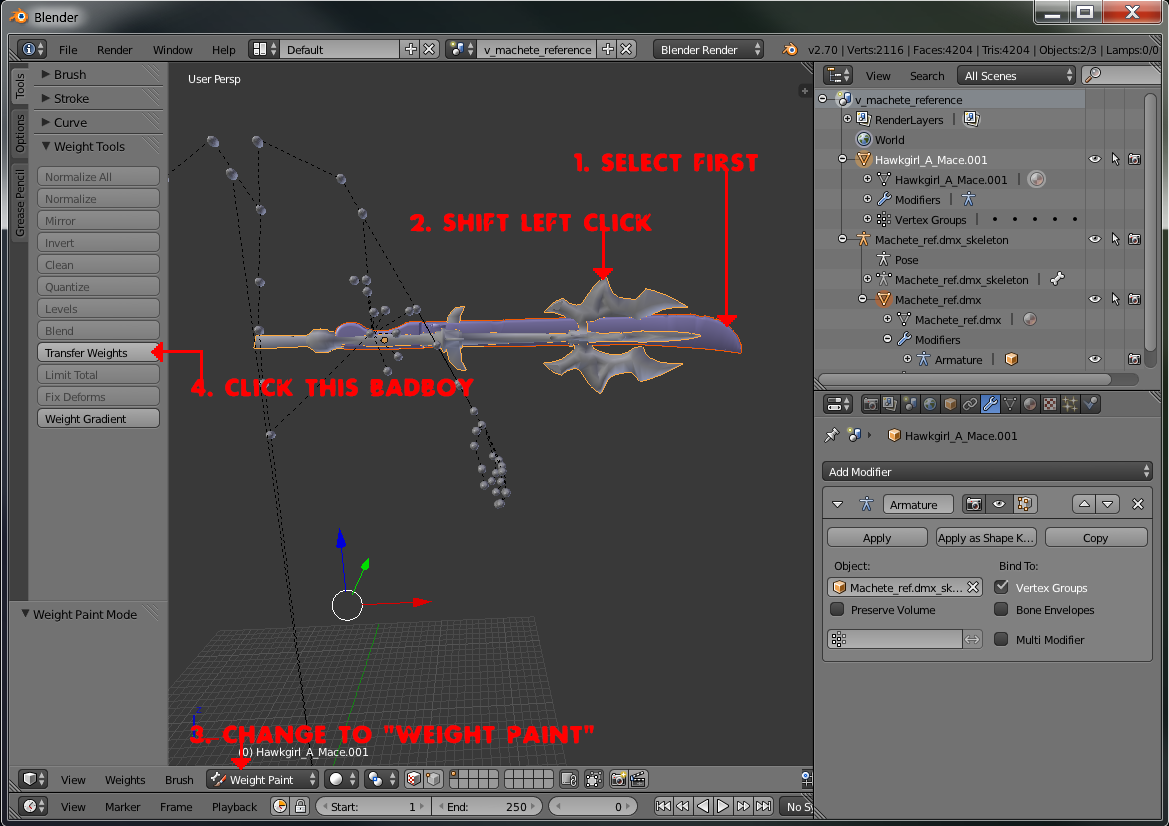Image resolution: width=1169 pixels, height=826 pixels.
Task: Click the modifier Apply button
Action: (877, 537)
